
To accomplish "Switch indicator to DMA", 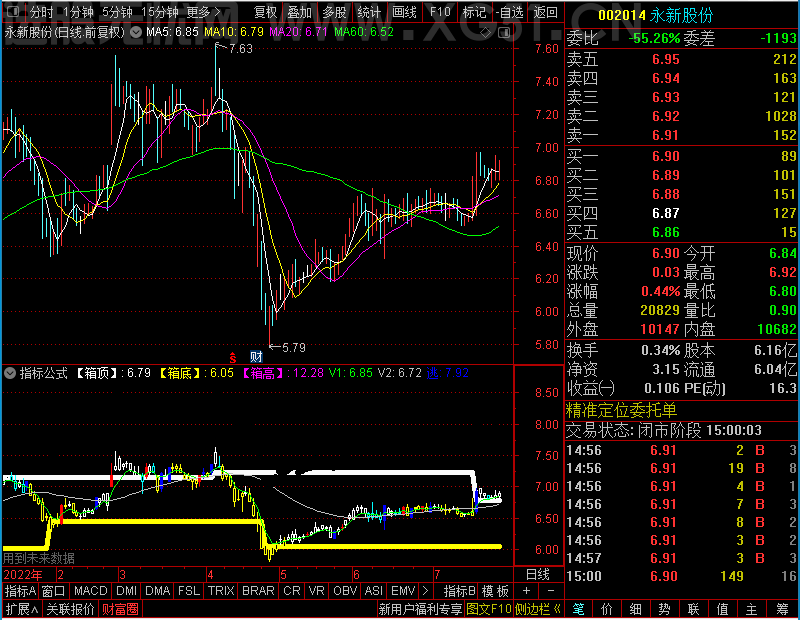I will (x=158, y=591).
